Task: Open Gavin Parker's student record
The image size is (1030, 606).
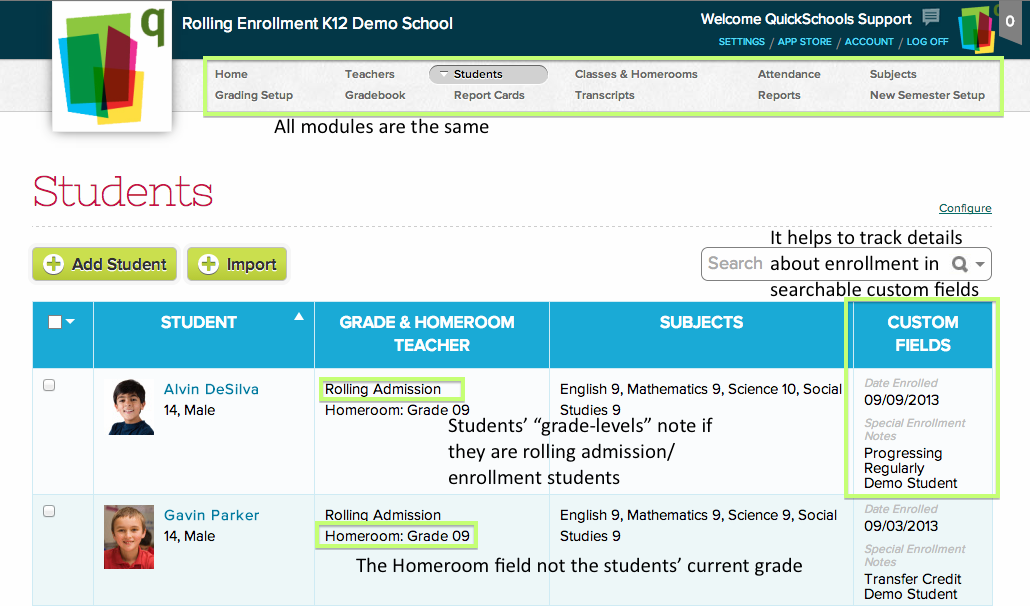Action: (212, 515)
